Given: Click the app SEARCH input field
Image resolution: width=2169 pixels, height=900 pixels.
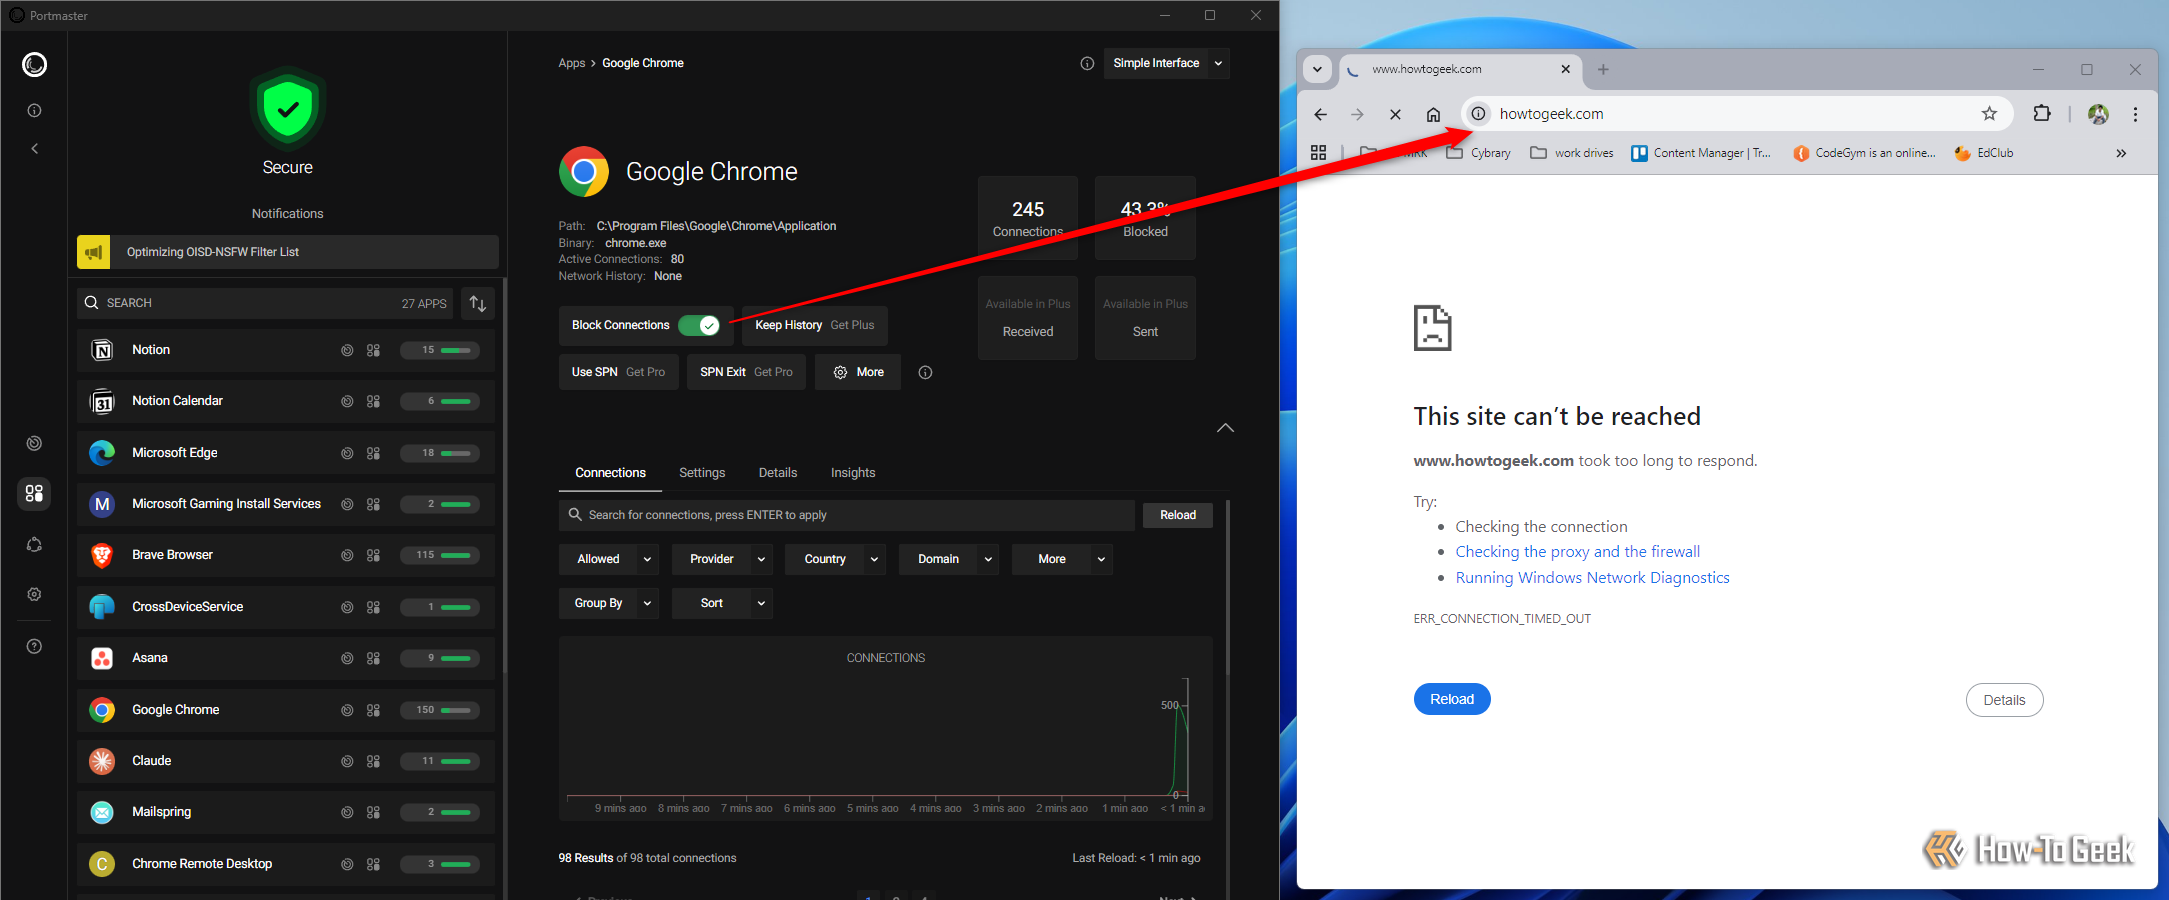Looking at the screenshot, I should coord(265,303).
